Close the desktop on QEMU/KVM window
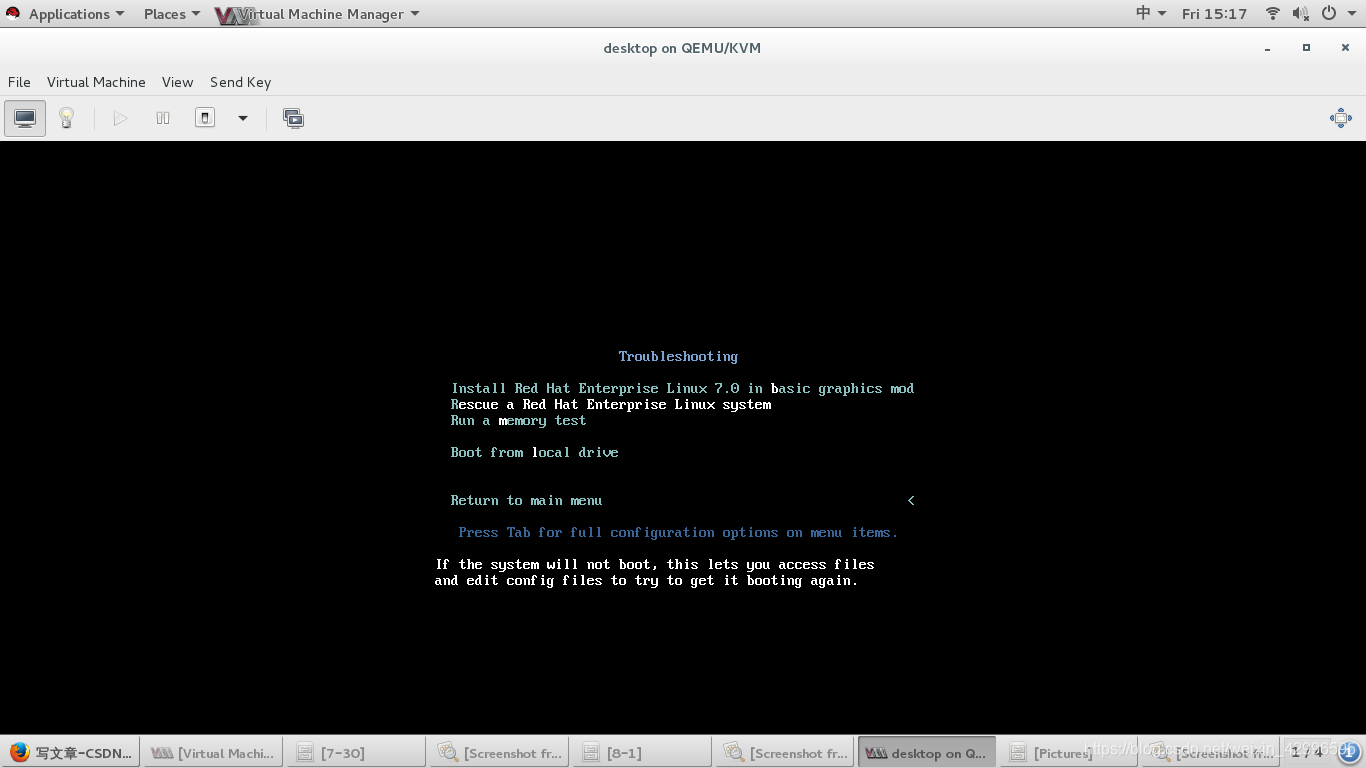Viewport: 1366px width, 768px height. click(x=1345, y=48)
